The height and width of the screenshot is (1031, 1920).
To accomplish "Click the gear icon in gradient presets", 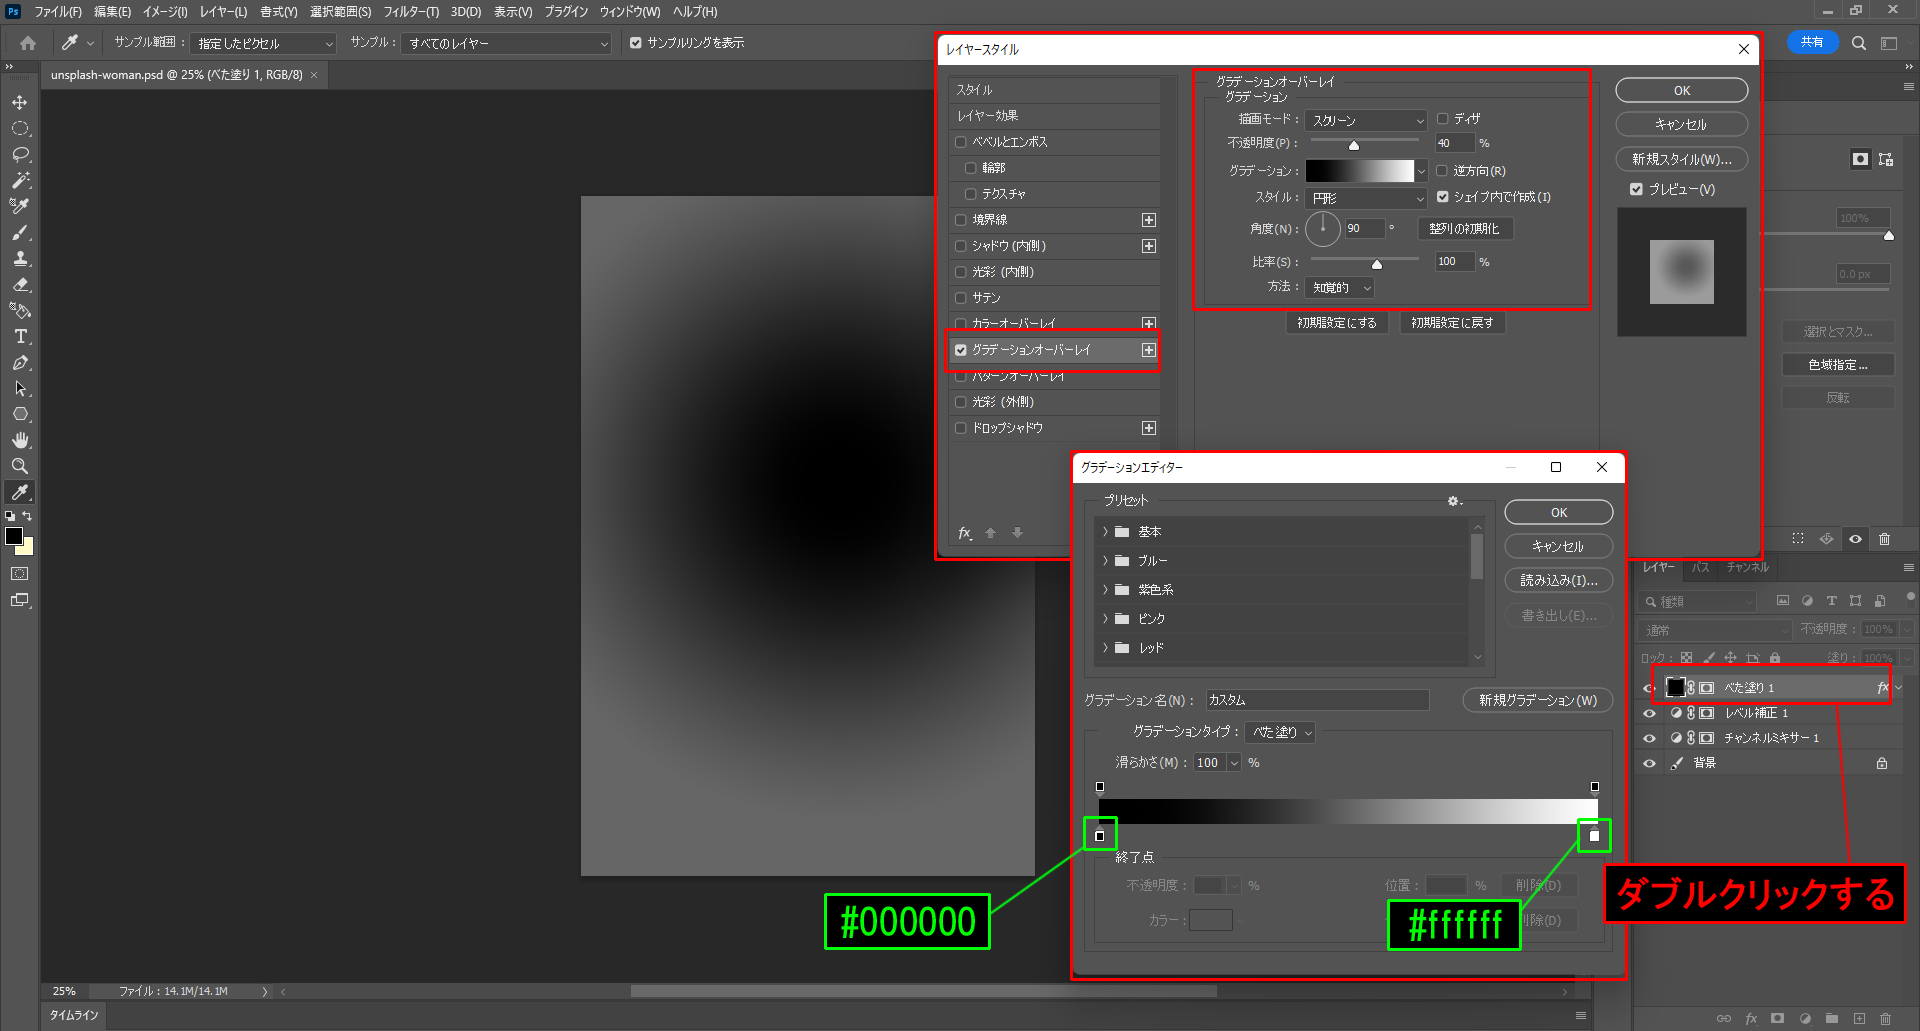I will [x=1454, y=501].
